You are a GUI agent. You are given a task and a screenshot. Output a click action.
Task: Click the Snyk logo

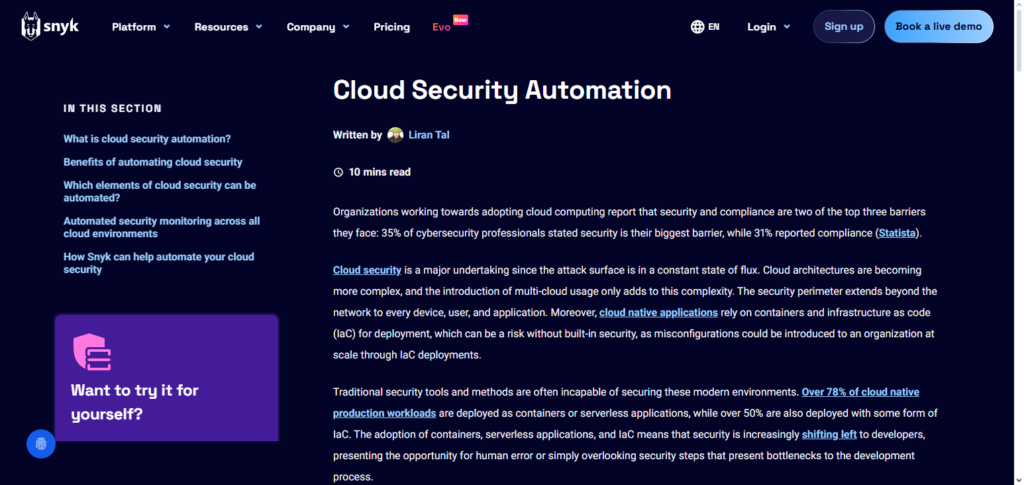pyautogui.click(x=50, y=26)
